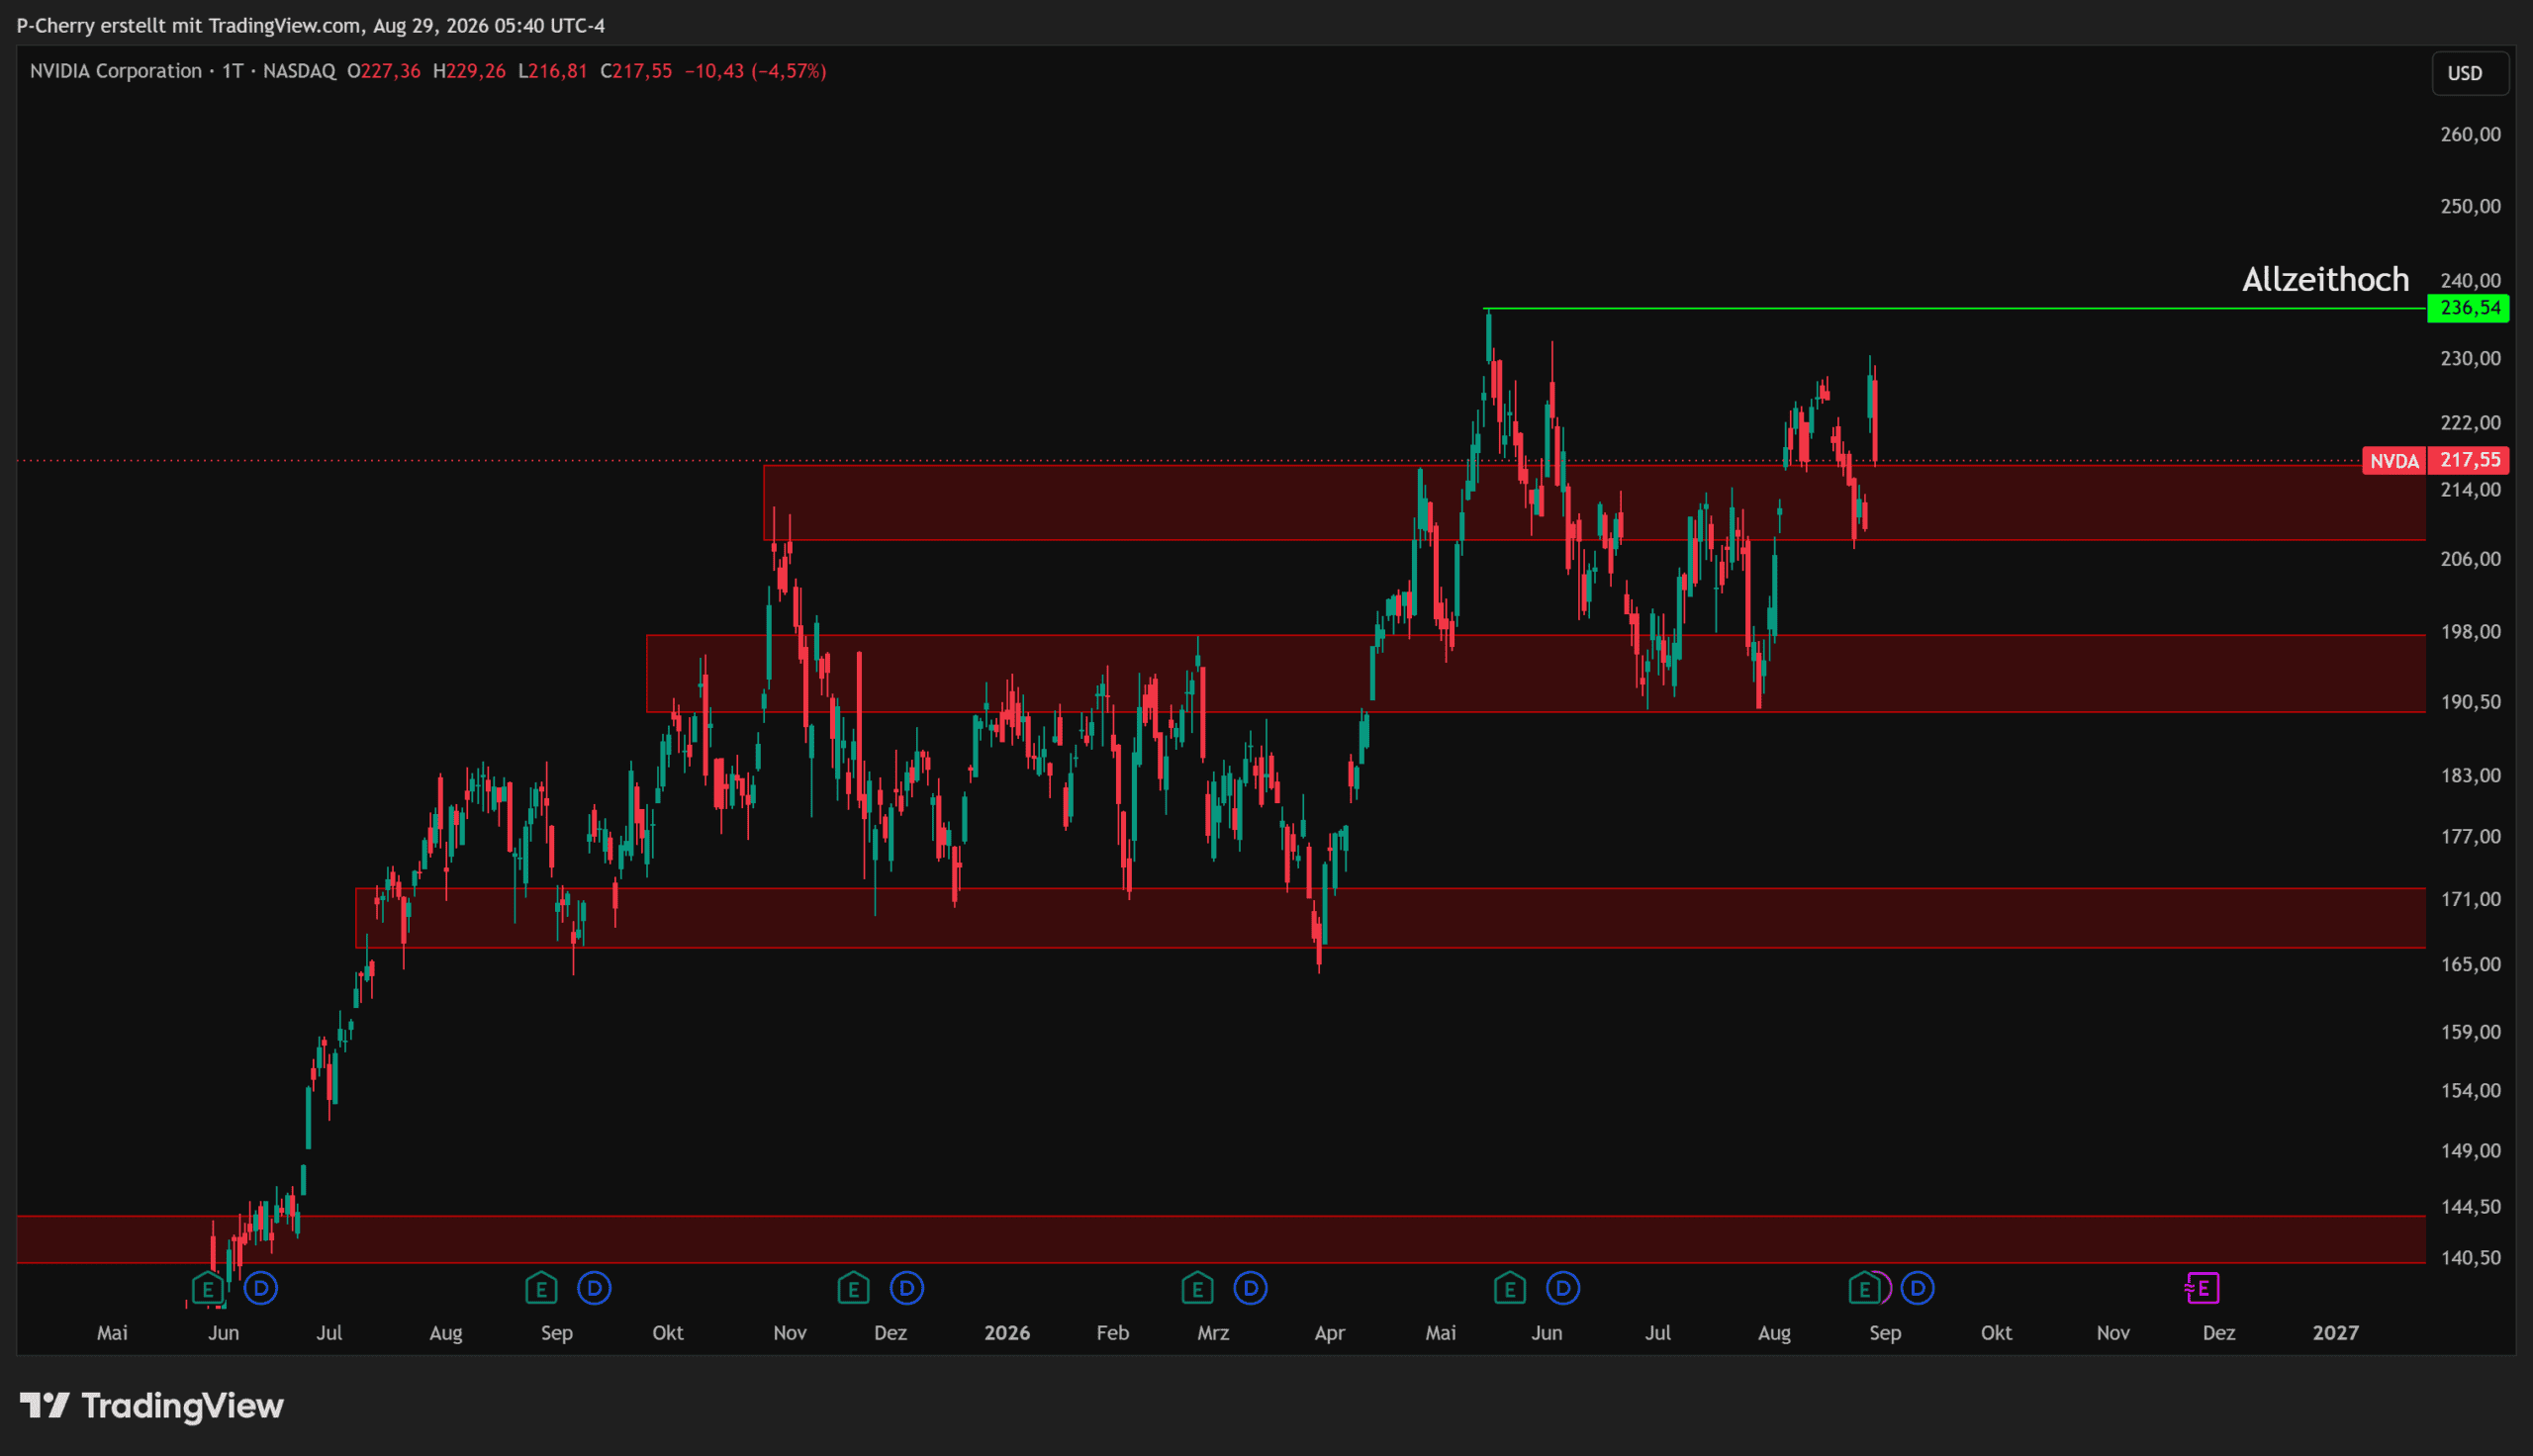Click the Feb label on time axis
The width and height of the screenshot is (2533, 1456).
coord(1113,1333)
